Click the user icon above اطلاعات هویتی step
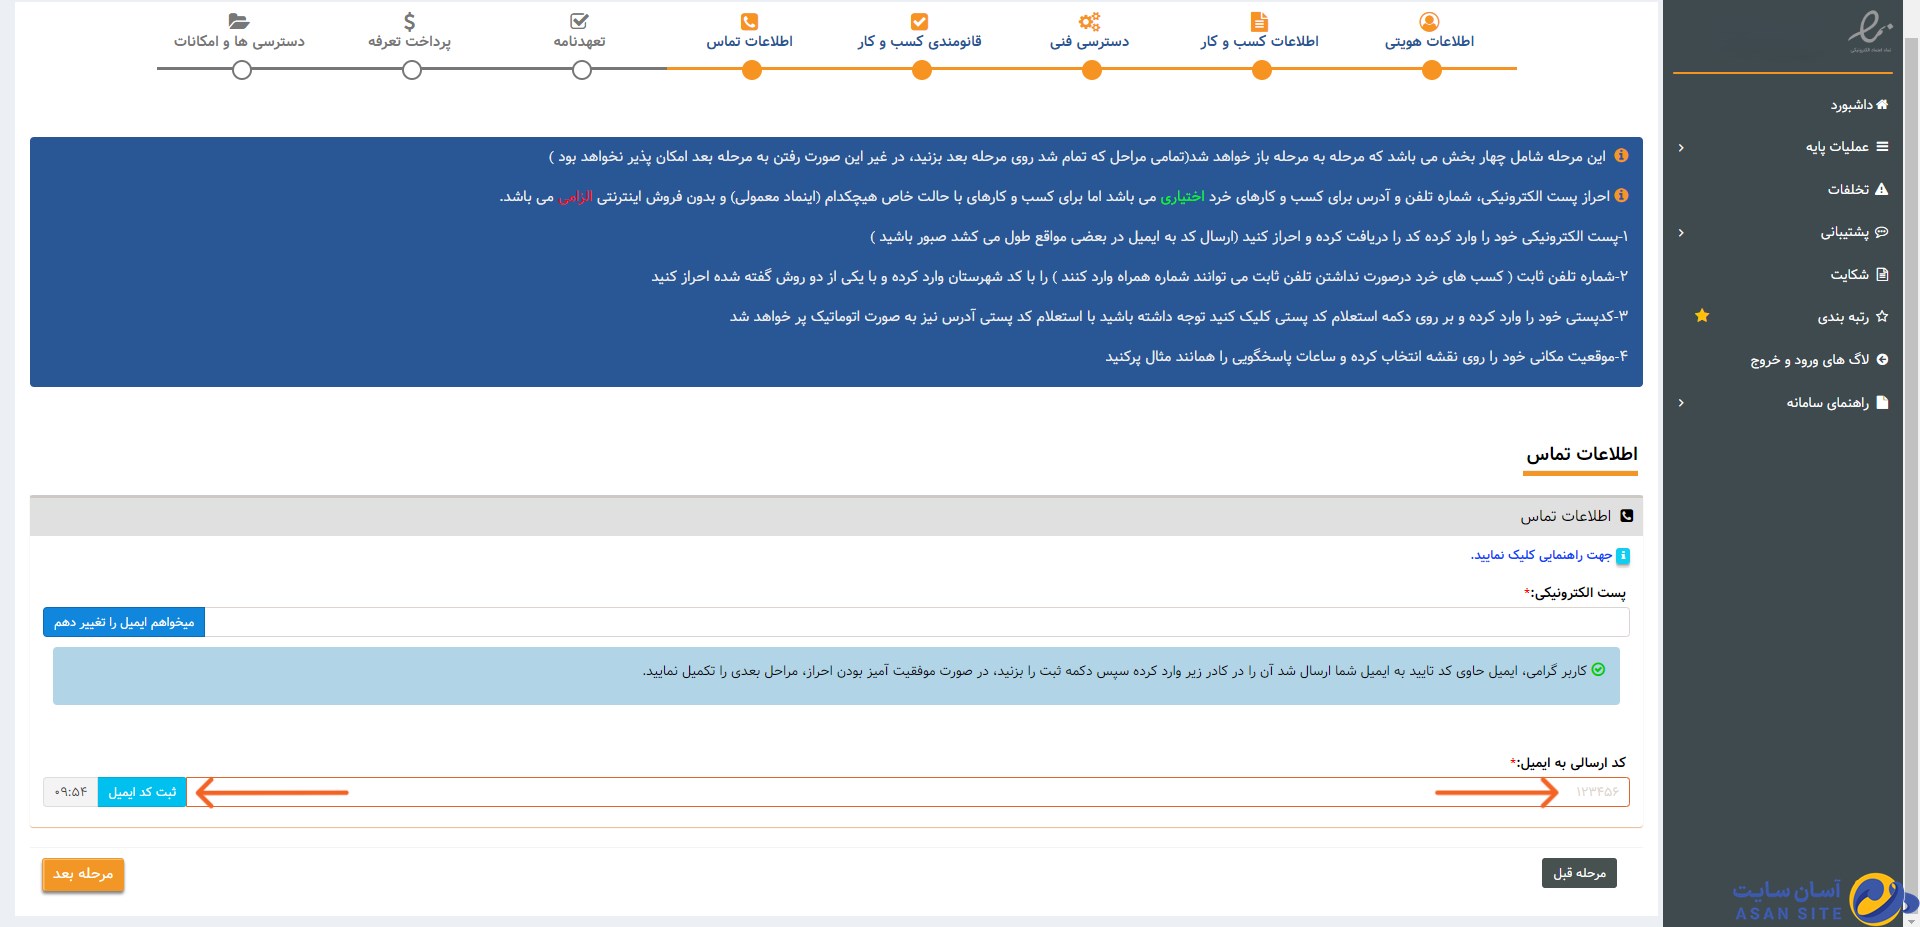The height and width of the screenshot is (927, 1920). tap(1429, 21)
